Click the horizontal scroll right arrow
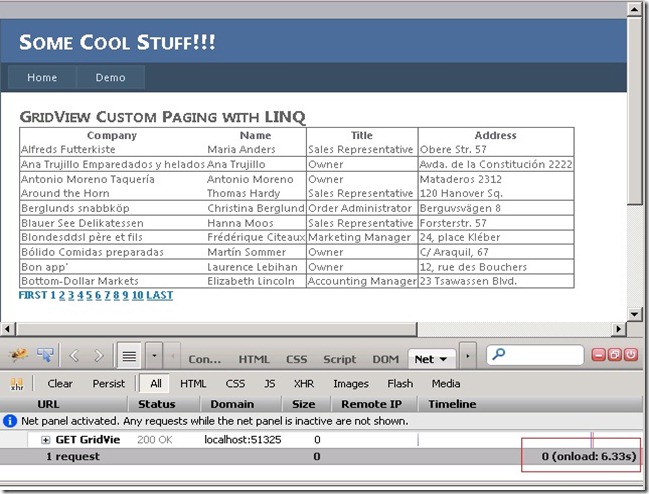 [618, 329]
